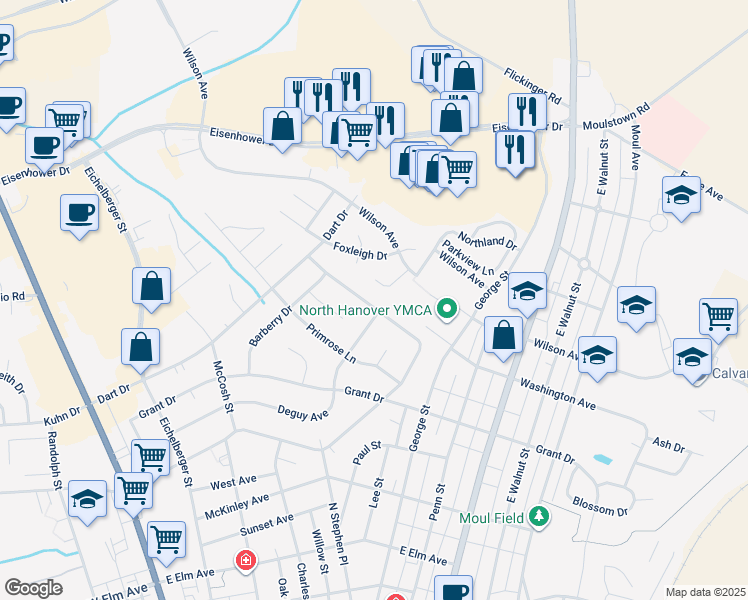Click the Penn St street label
Viewport: 748px width, 600px height.
[x=436, y=502]
